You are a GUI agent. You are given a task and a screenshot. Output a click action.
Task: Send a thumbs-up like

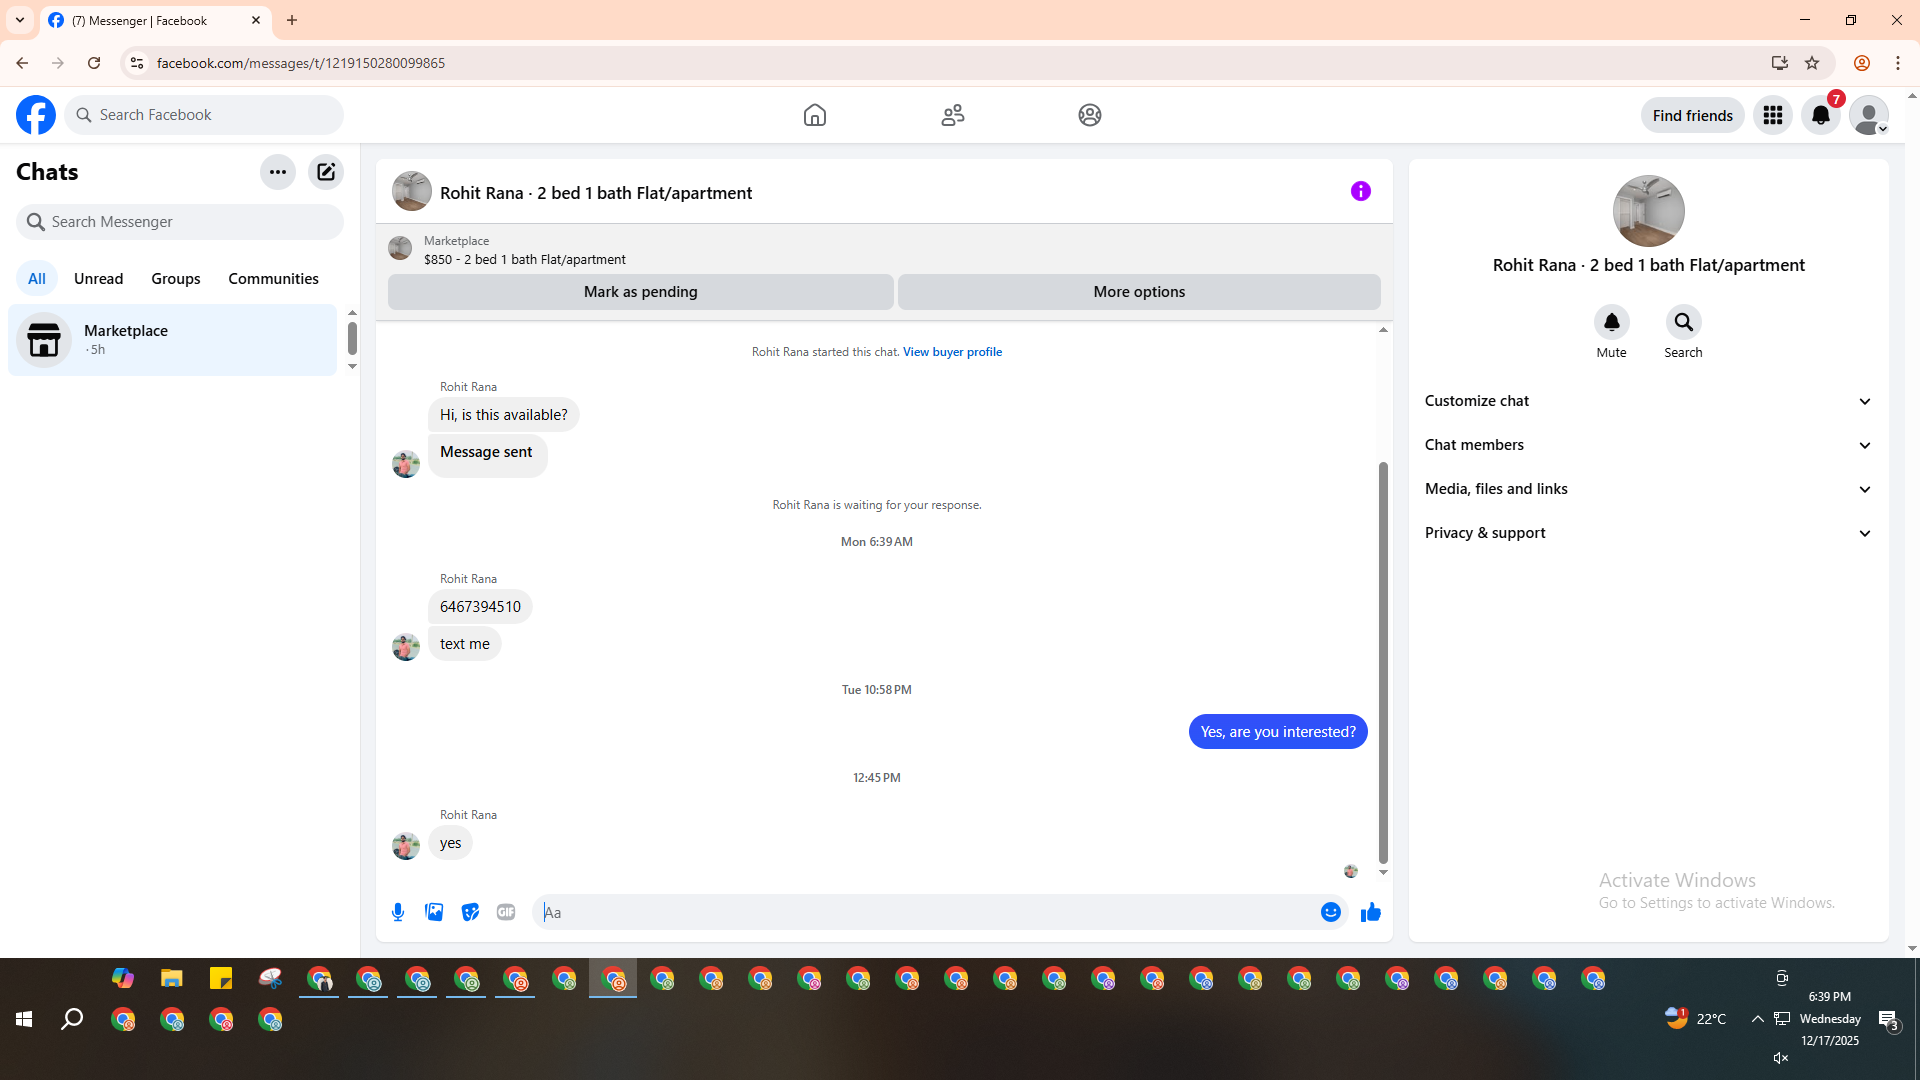[x=1370, y=912]
